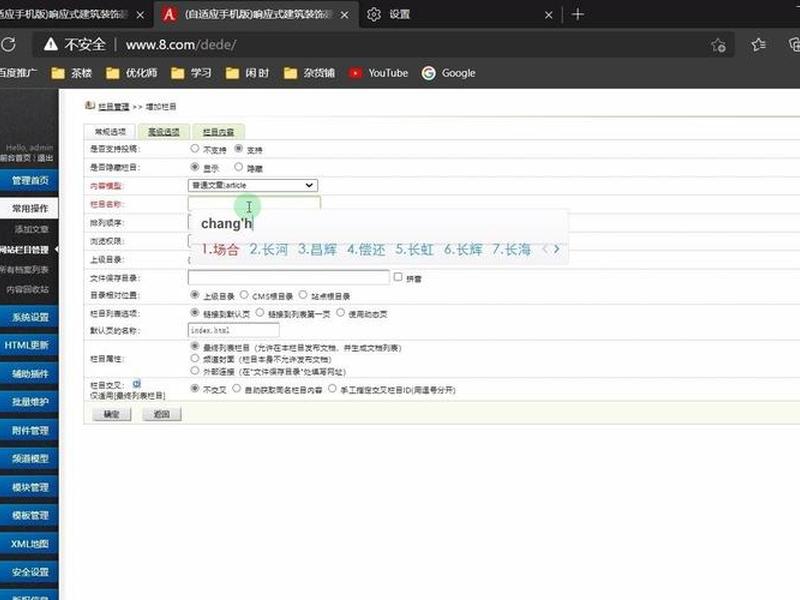Screen dimensions: 800x600
Task: Expand HTML更新 sidebar section
Action: (29, 345)
